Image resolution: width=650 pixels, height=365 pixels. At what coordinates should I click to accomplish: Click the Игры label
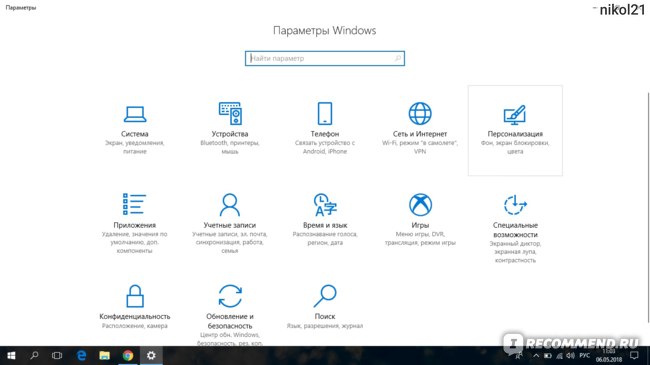pyautogui.click(x=420, y=225)
